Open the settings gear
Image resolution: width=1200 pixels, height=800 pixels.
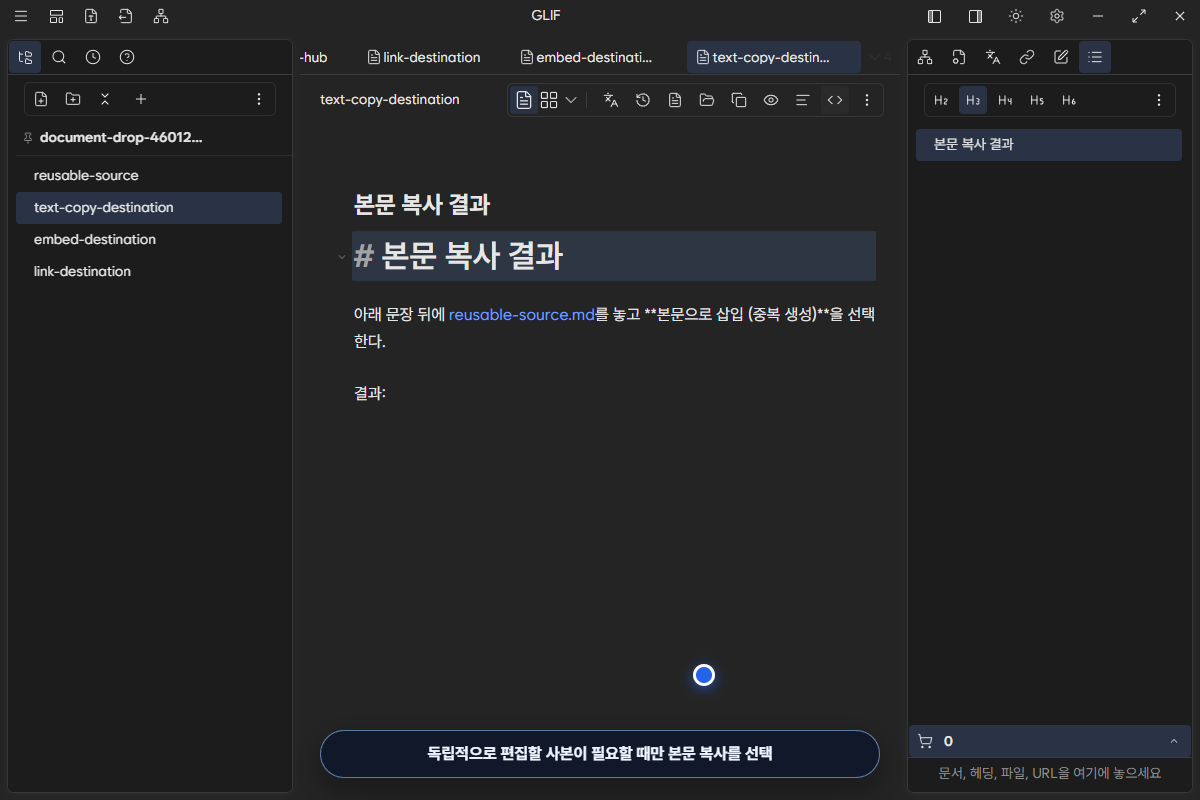(x=1057, y=16)
